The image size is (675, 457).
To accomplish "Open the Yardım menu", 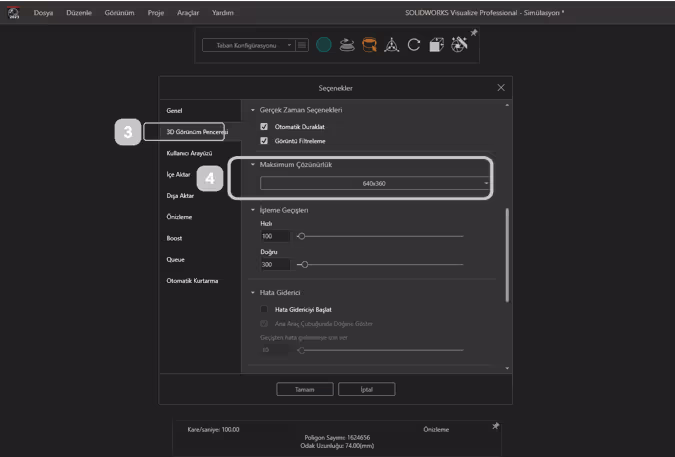I will [223, 13].
